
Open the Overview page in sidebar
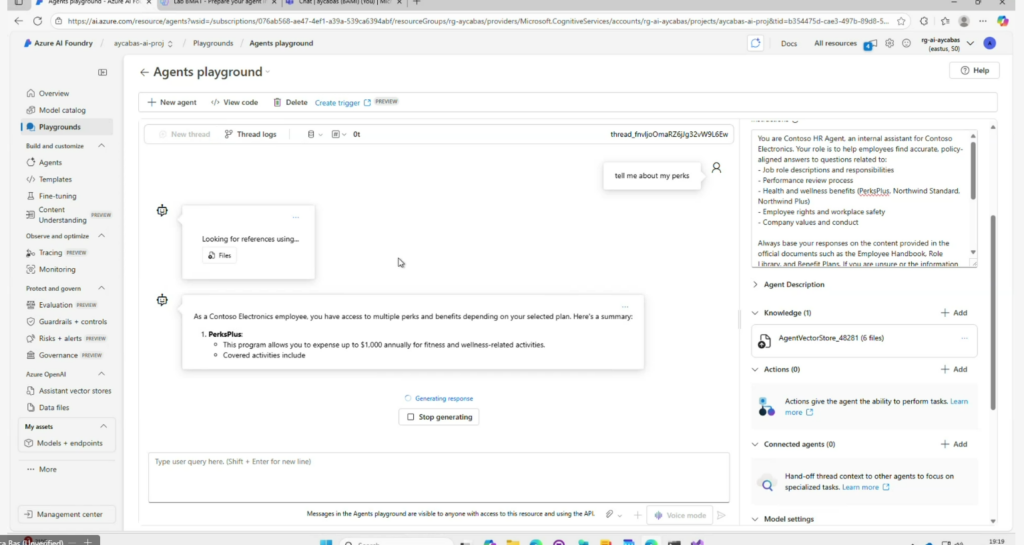pyautogui.click(x=54, y=93)
